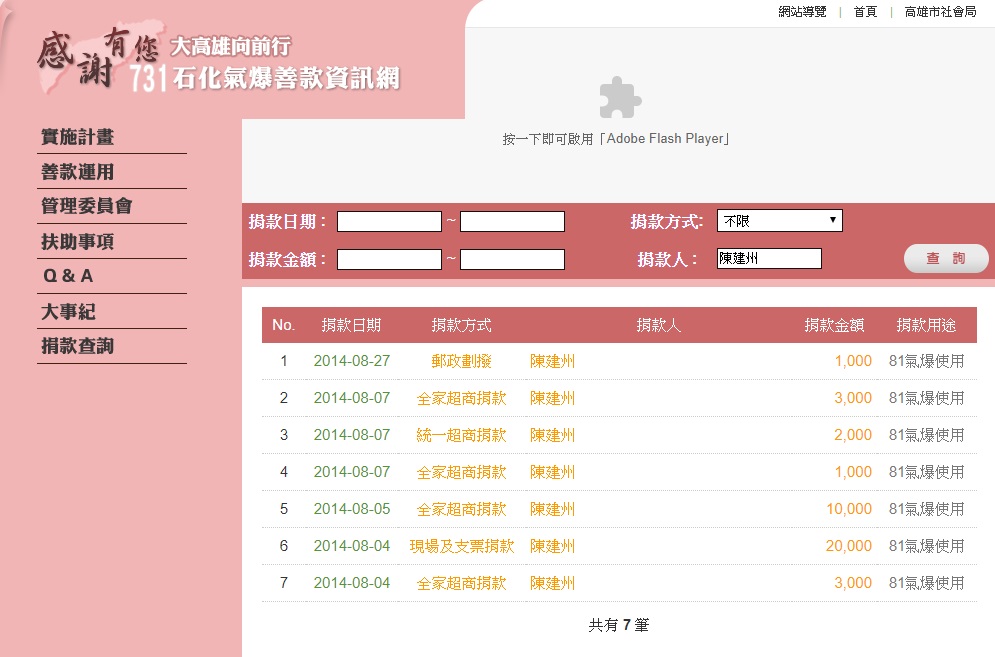The width and height of the screenshot is (995, 657).
Task: Click the Adobe Flash Player puzzle plugin icon
Action: coord(619,98)
